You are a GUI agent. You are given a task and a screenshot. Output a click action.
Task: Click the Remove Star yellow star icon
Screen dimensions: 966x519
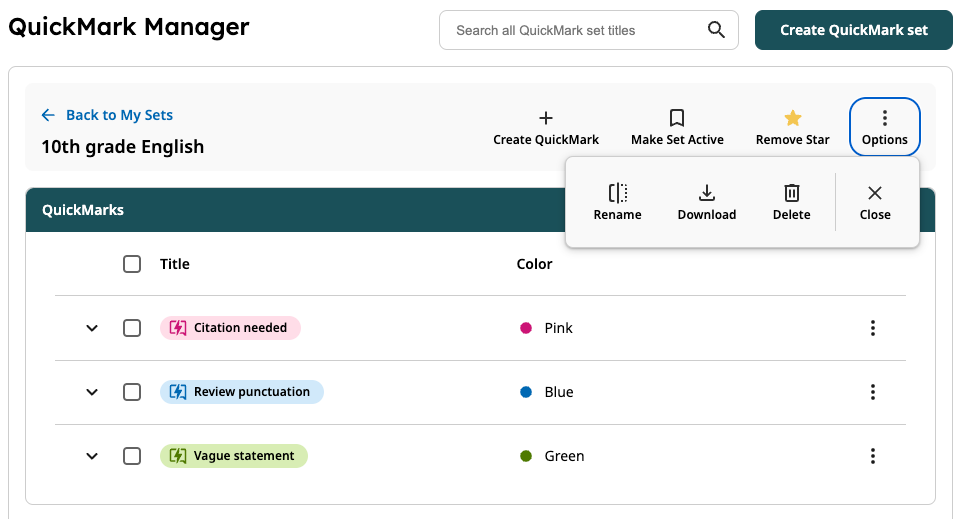point(793,118)
